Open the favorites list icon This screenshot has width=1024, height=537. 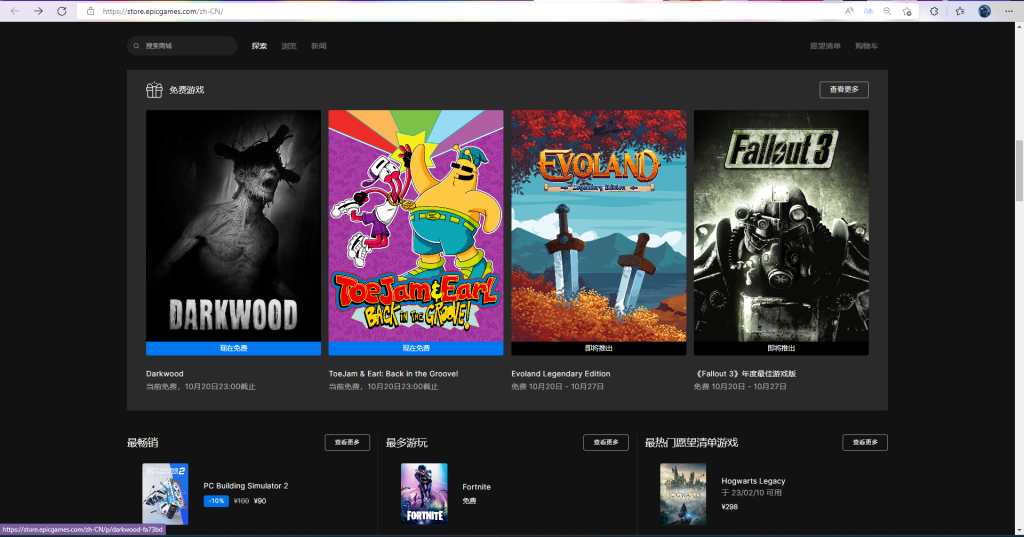(x=959, y=11)
